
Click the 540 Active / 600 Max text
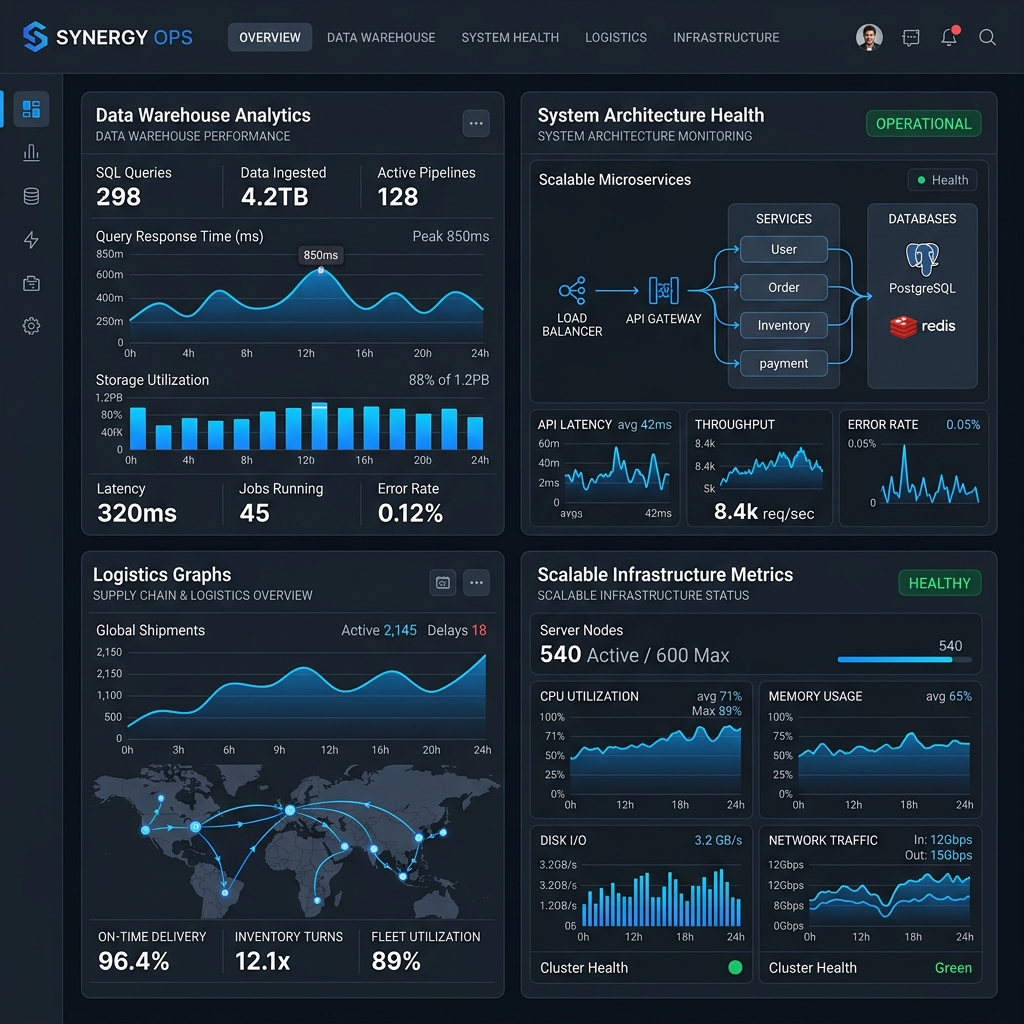pos(634,654)
